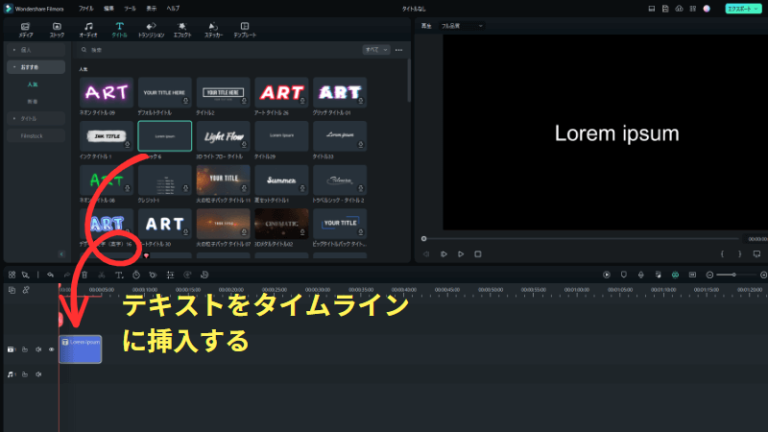Select the Cinematic 3D metal title thumbnail
The image size is (768, 432).
pyautogui.click(x=281, y=224)
